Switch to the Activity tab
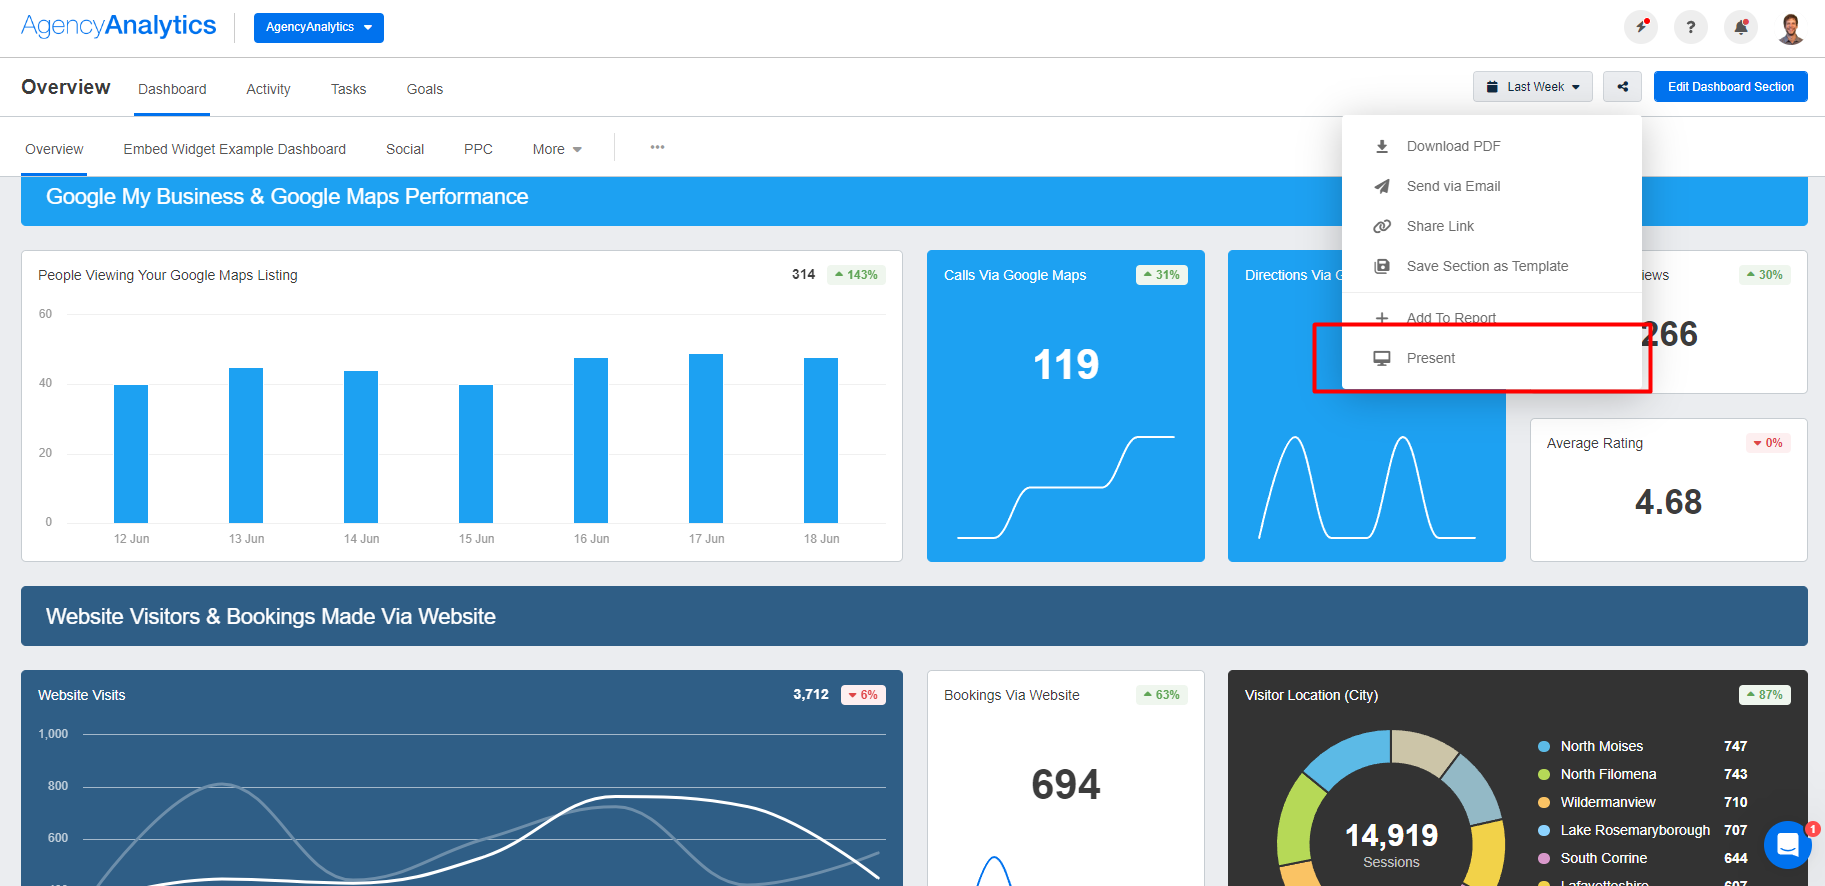1825x886 pixels. coord(268,89)
